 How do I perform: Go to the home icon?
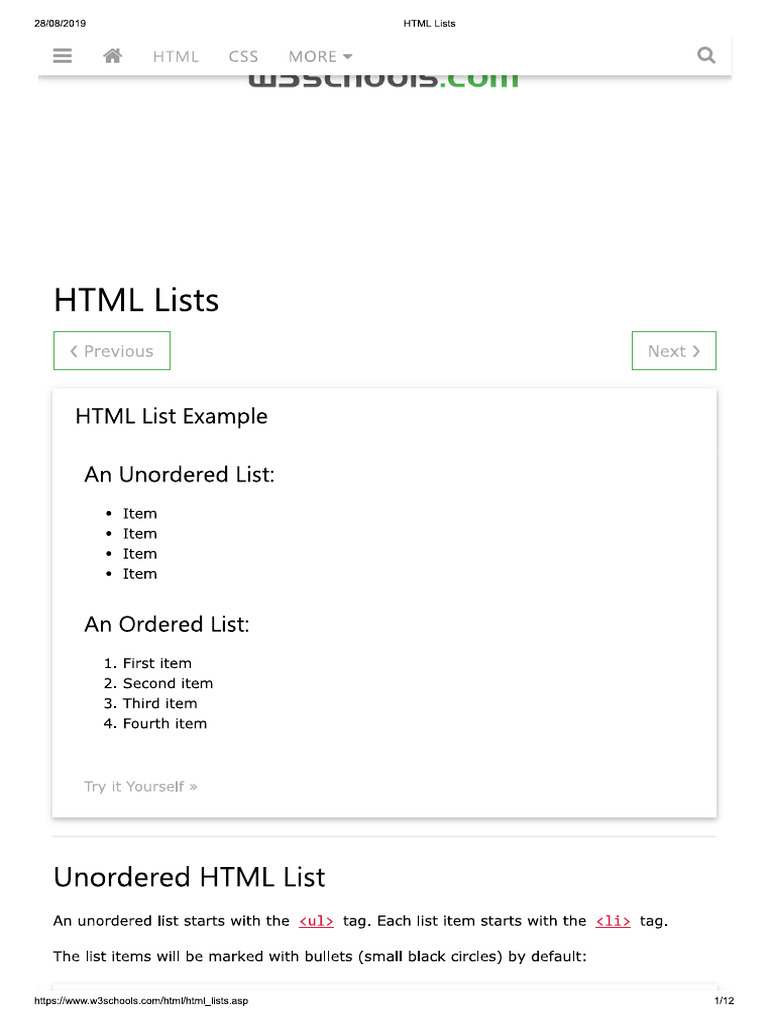112,56
